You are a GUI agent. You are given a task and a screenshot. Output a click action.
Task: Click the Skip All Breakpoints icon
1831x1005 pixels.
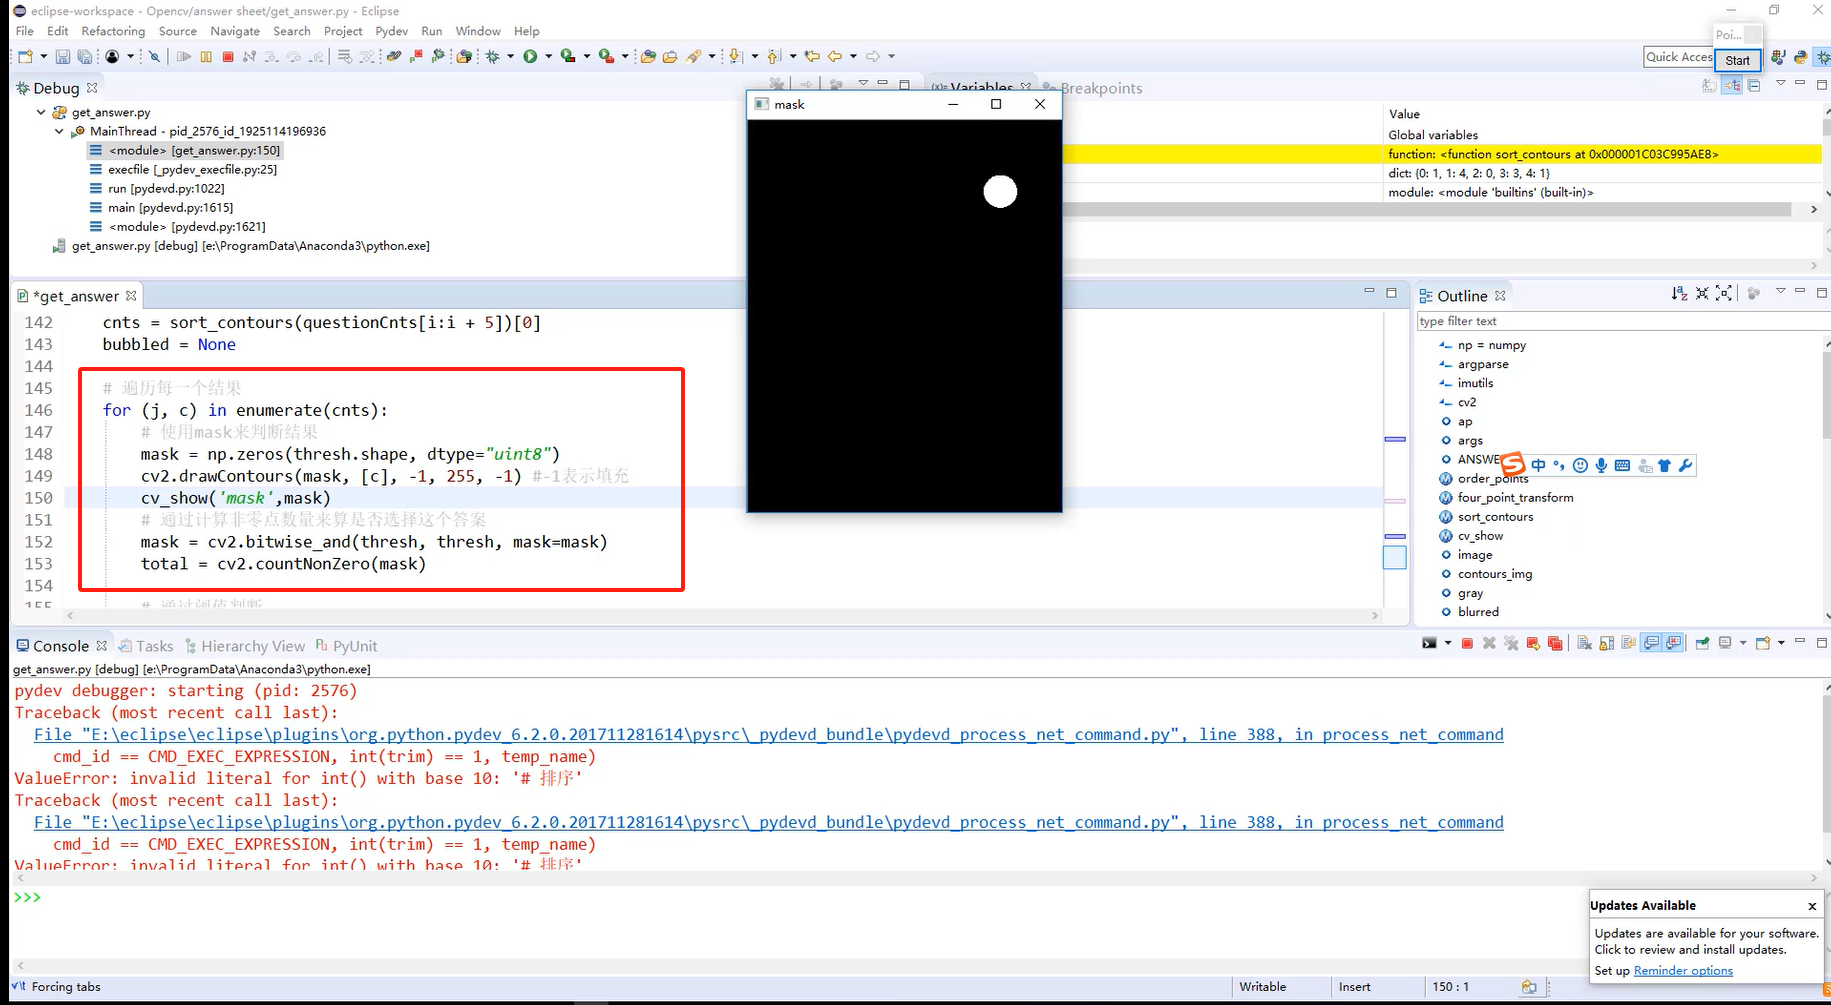pos(154,56)
